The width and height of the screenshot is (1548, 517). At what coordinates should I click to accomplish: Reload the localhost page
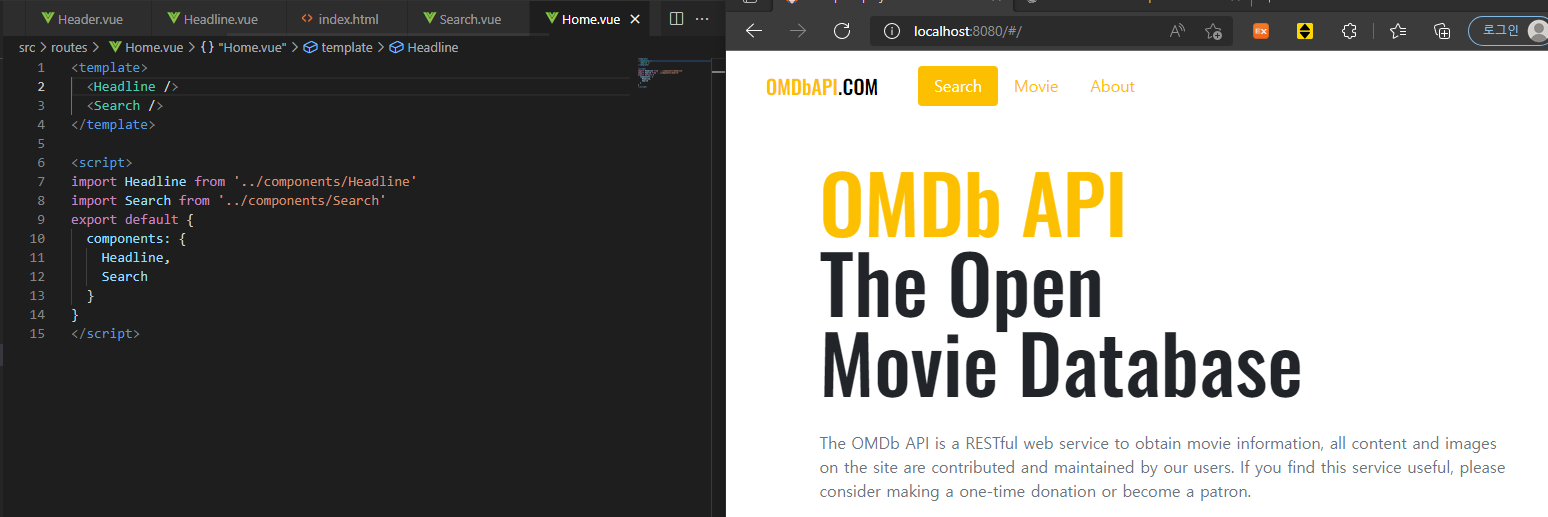(842, 31)
